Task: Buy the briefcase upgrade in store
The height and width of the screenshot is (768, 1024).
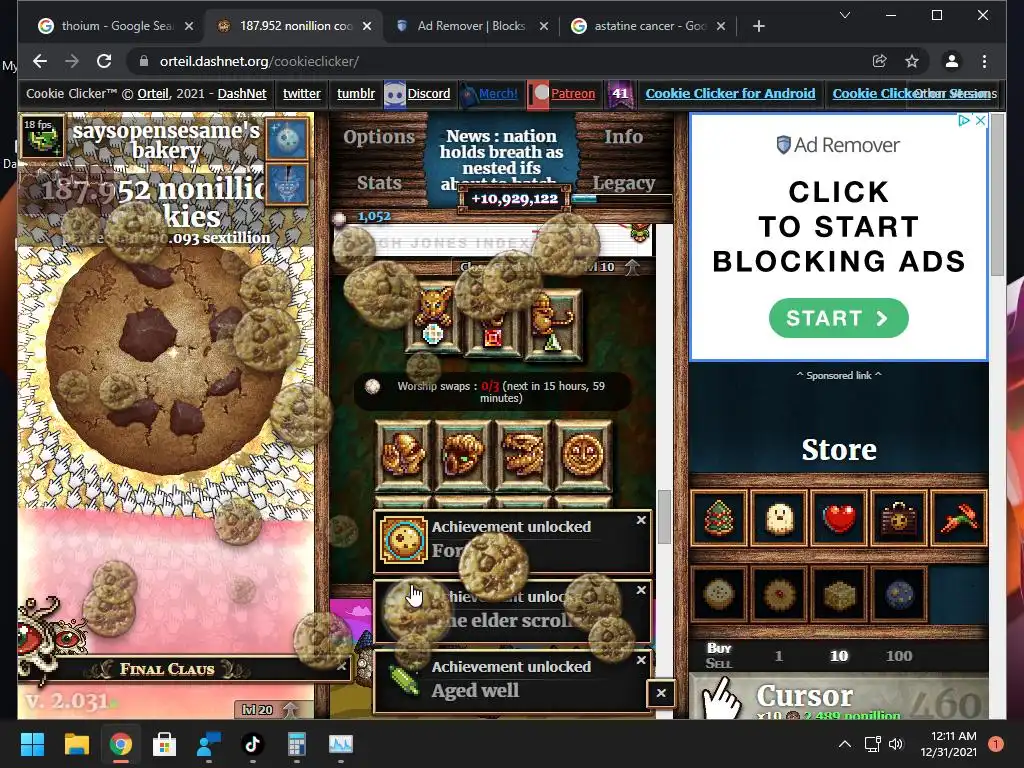Action: [899, 519]
